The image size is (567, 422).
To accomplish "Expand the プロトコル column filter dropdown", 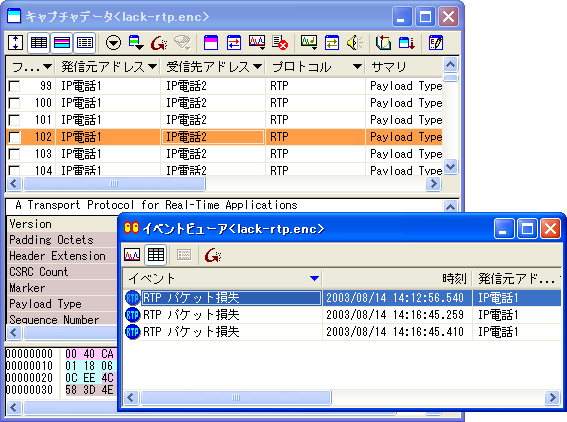I will click(357, 67).
